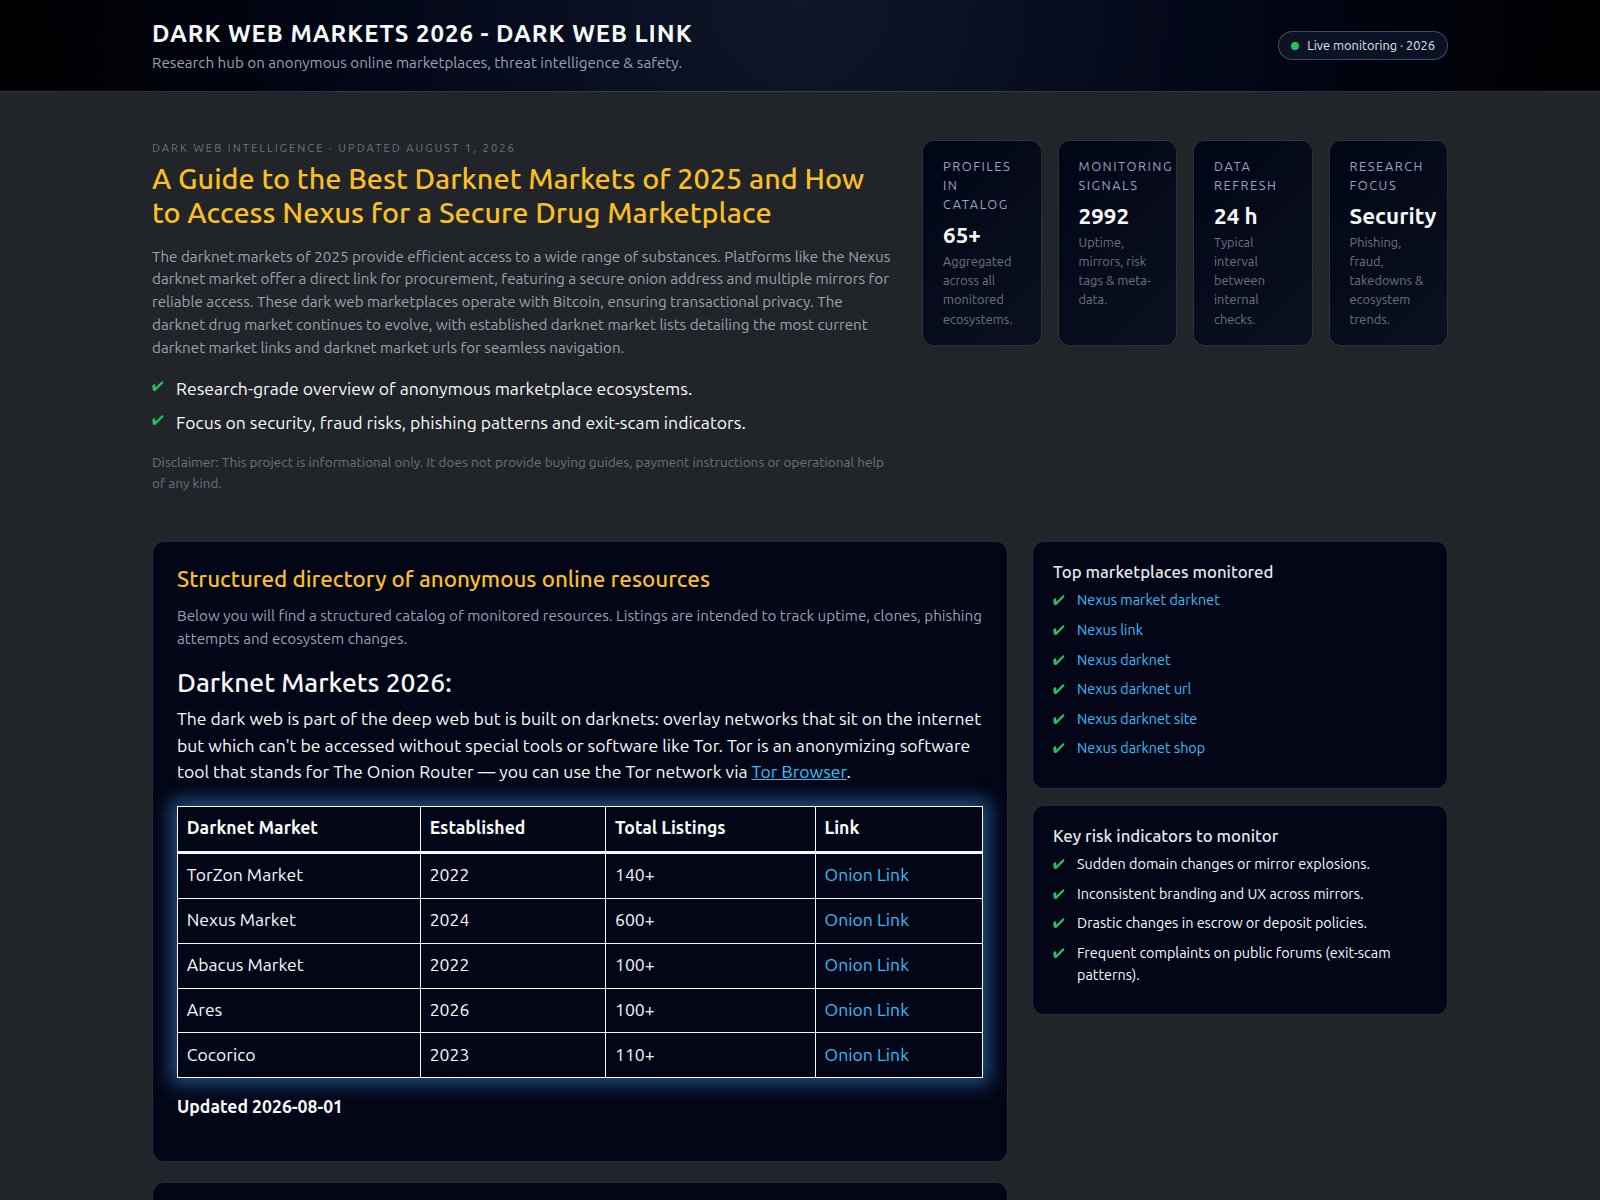
Task: Click checkmark icon beside Nexus market darknet
Action: tap(1059, 600)
